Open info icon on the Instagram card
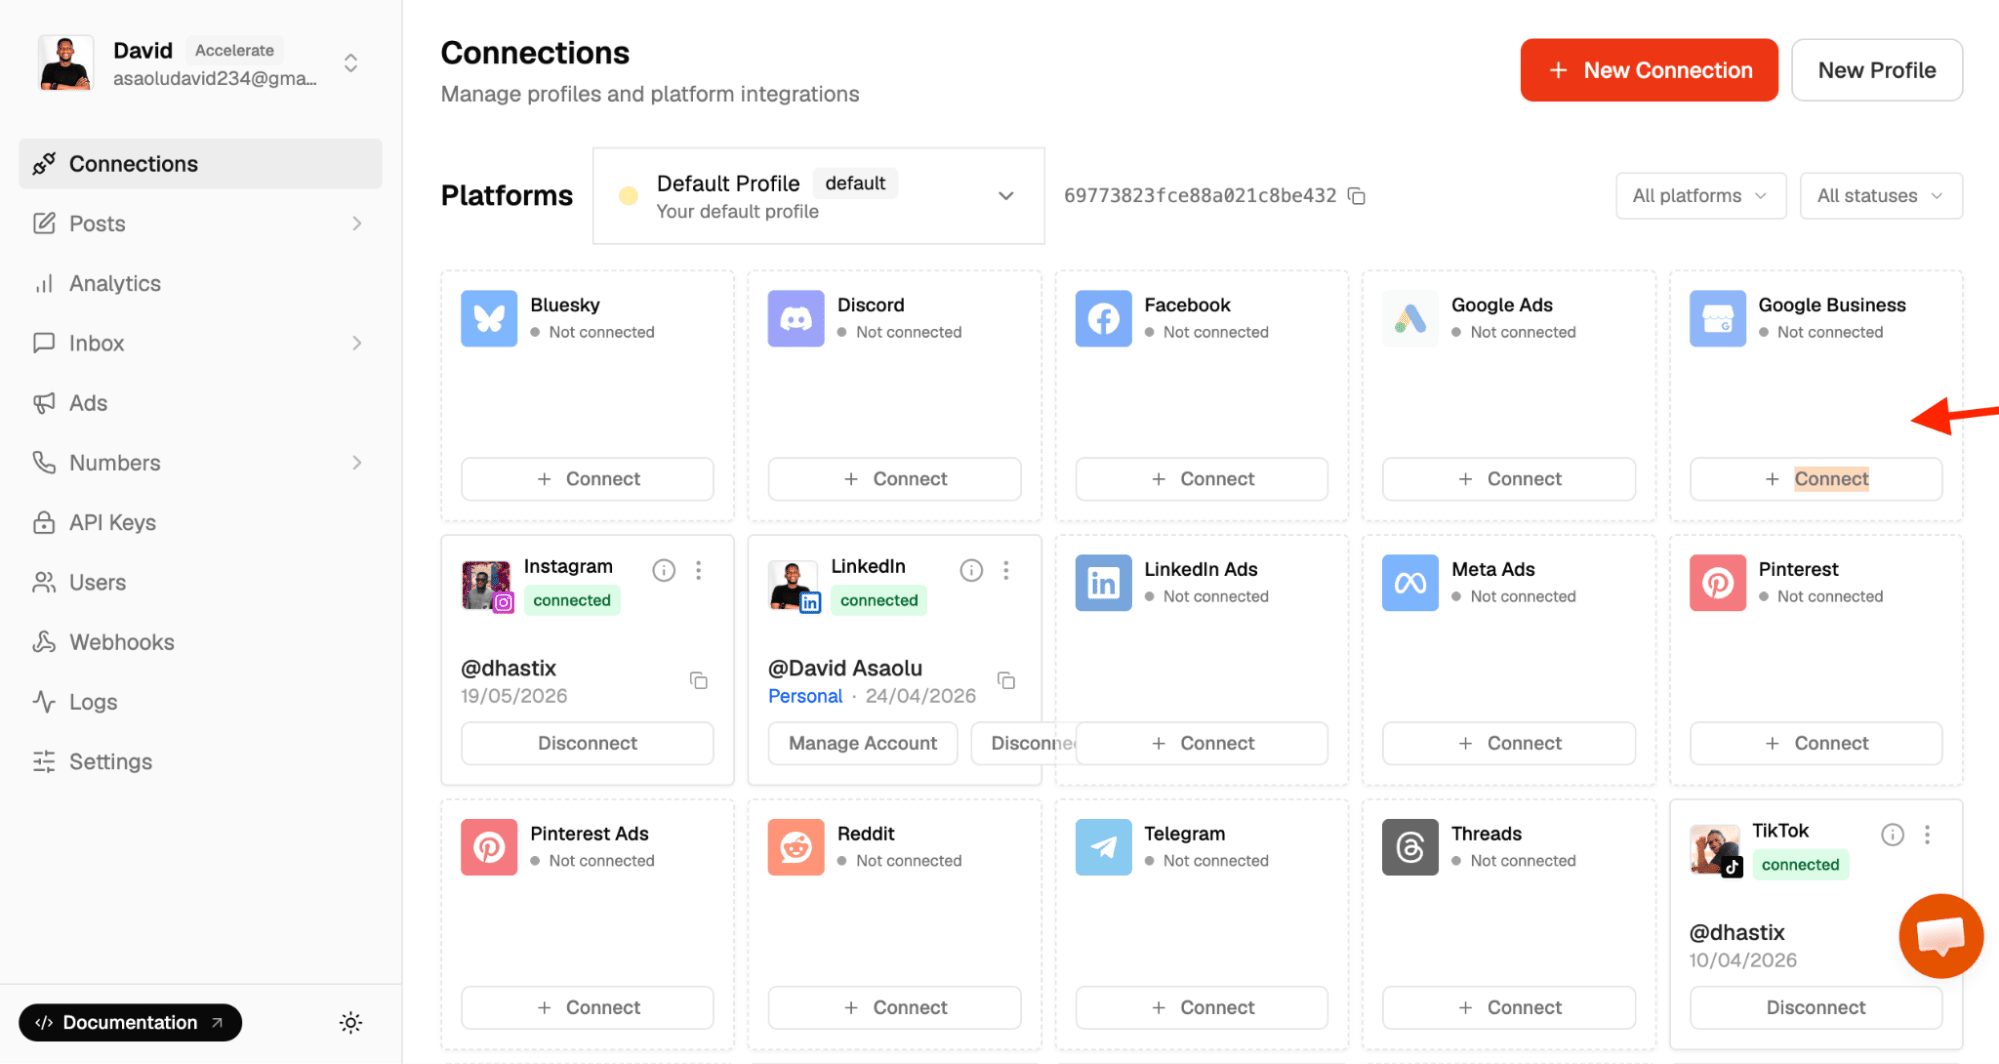The width and height of the screenshot is (1999, 1064). click(664, 570)
